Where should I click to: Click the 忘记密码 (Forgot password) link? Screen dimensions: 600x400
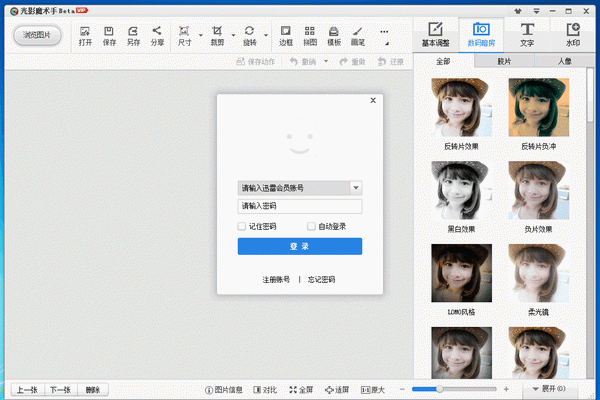point(322,280)
